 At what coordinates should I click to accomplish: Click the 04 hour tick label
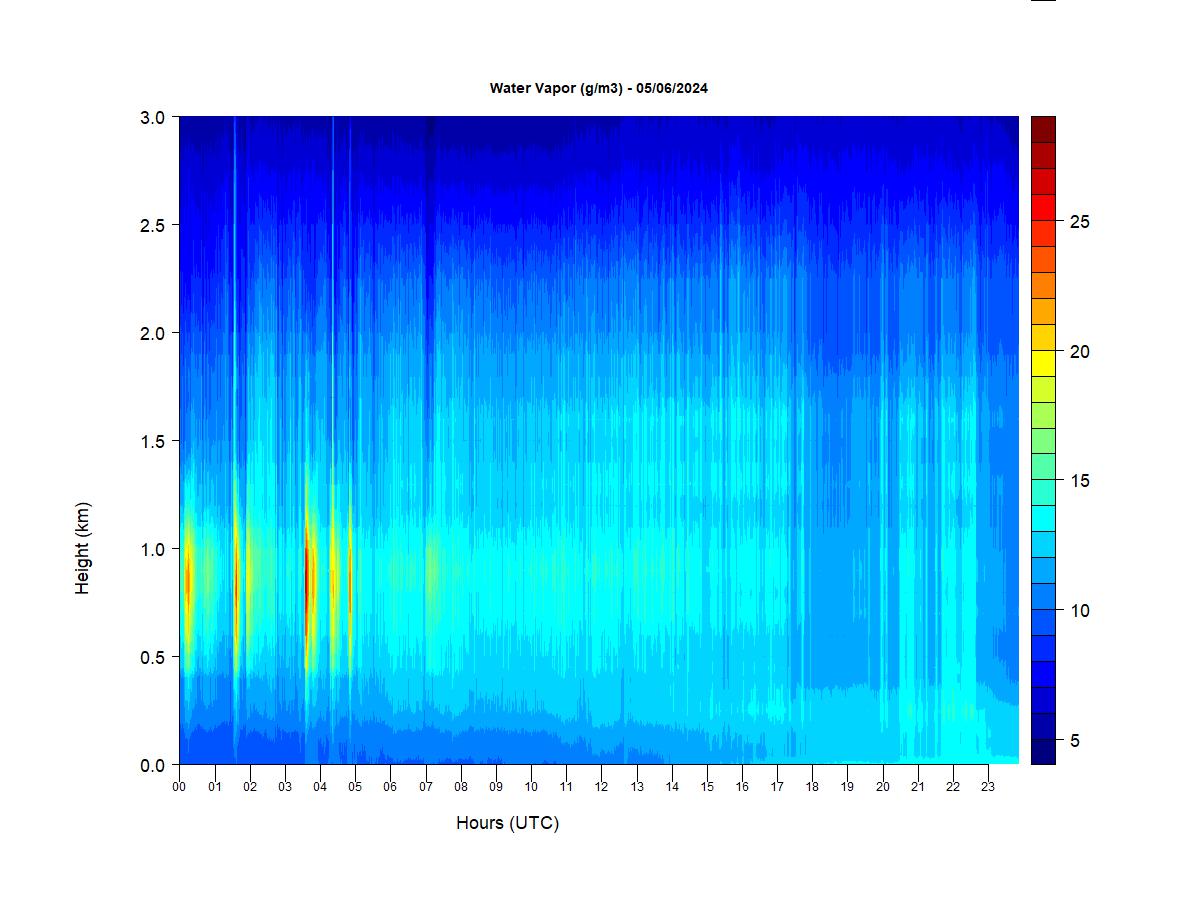pyautogui.click(x=320, y=787)
